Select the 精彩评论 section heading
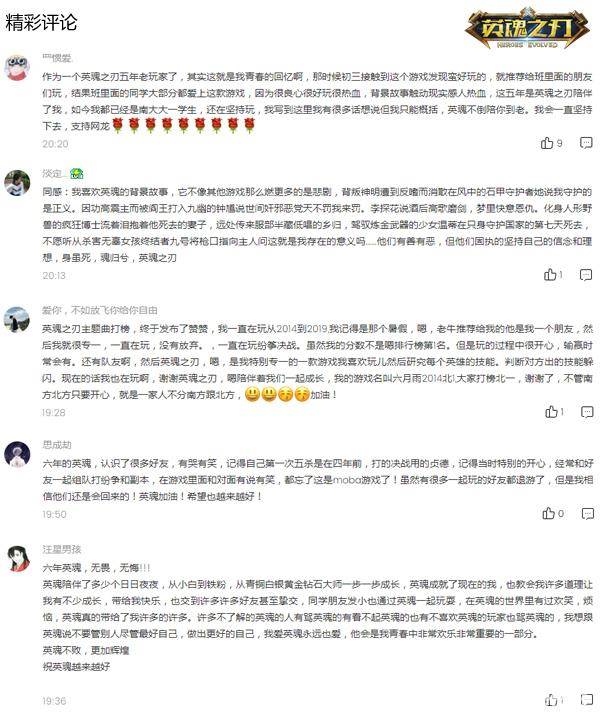The image size is (600, 721). pyautogui.click(x=41, y=23)
